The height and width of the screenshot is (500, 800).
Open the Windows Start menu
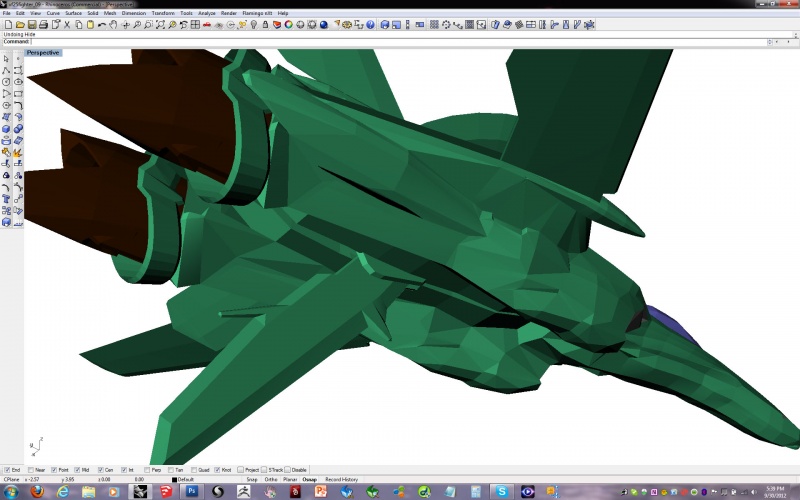tap(10, 492)
